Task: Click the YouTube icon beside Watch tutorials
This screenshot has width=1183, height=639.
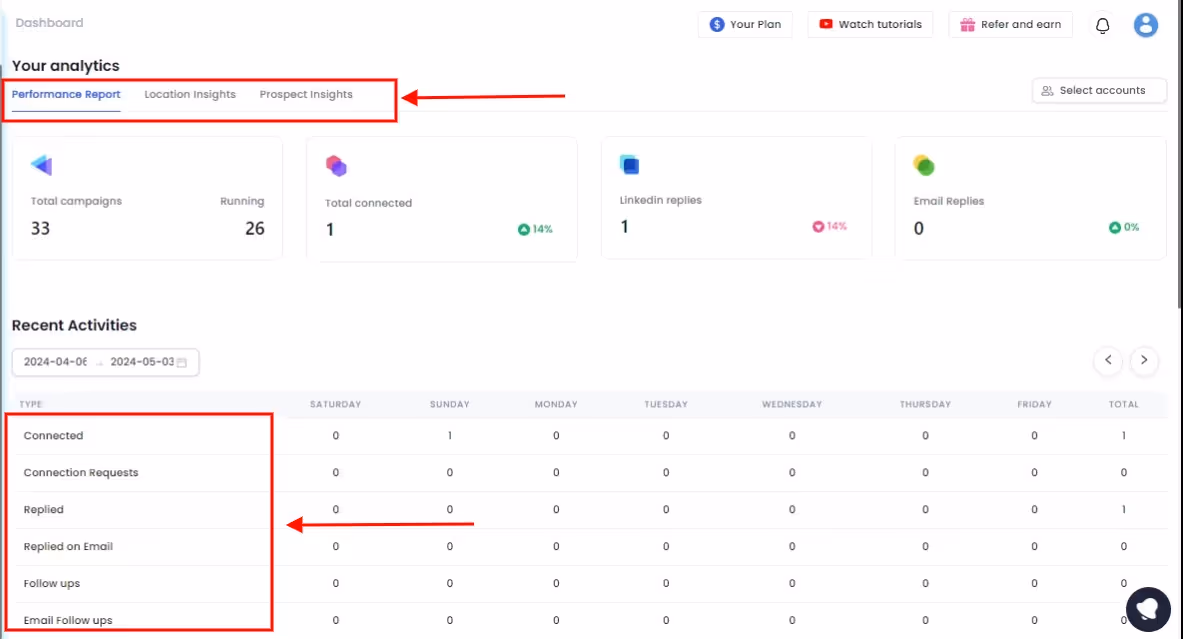Action: click(824, 25)
